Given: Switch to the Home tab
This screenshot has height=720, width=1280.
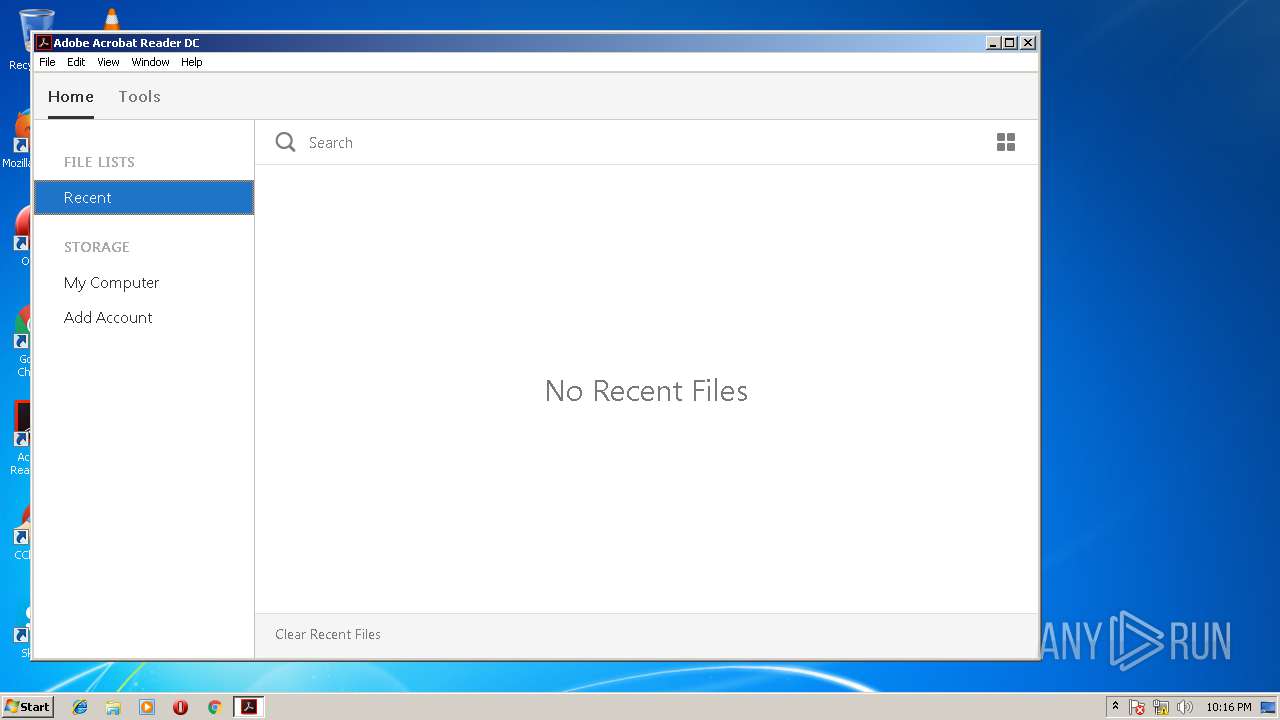Looking at the screenshot, I should click(x=71, y=97).
